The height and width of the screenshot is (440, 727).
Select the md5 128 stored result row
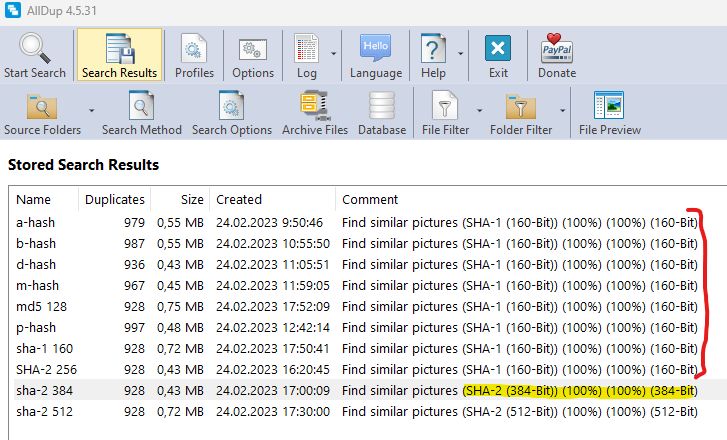(x=41, y=305)
